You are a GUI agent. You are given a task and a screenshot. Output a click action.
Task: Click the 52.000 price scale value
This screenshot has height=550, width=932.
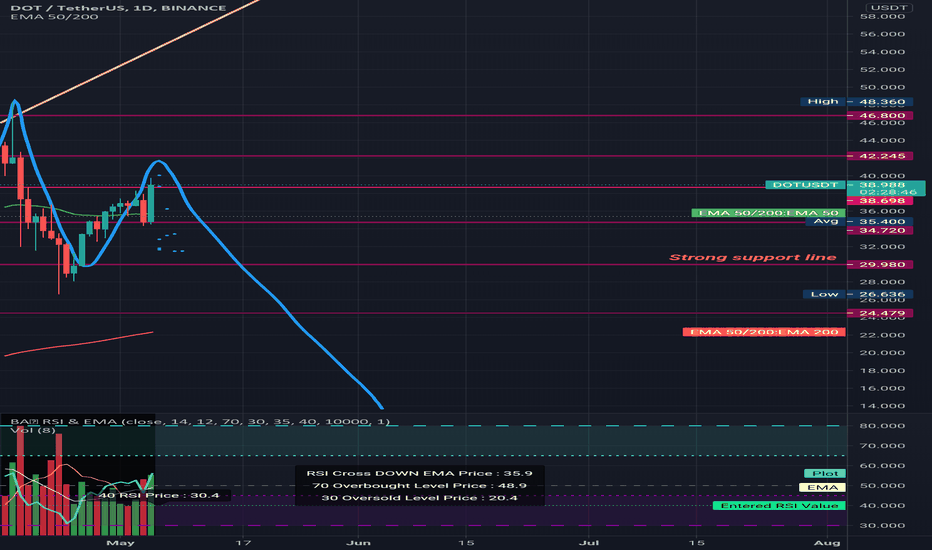click(x=882, y=70)
